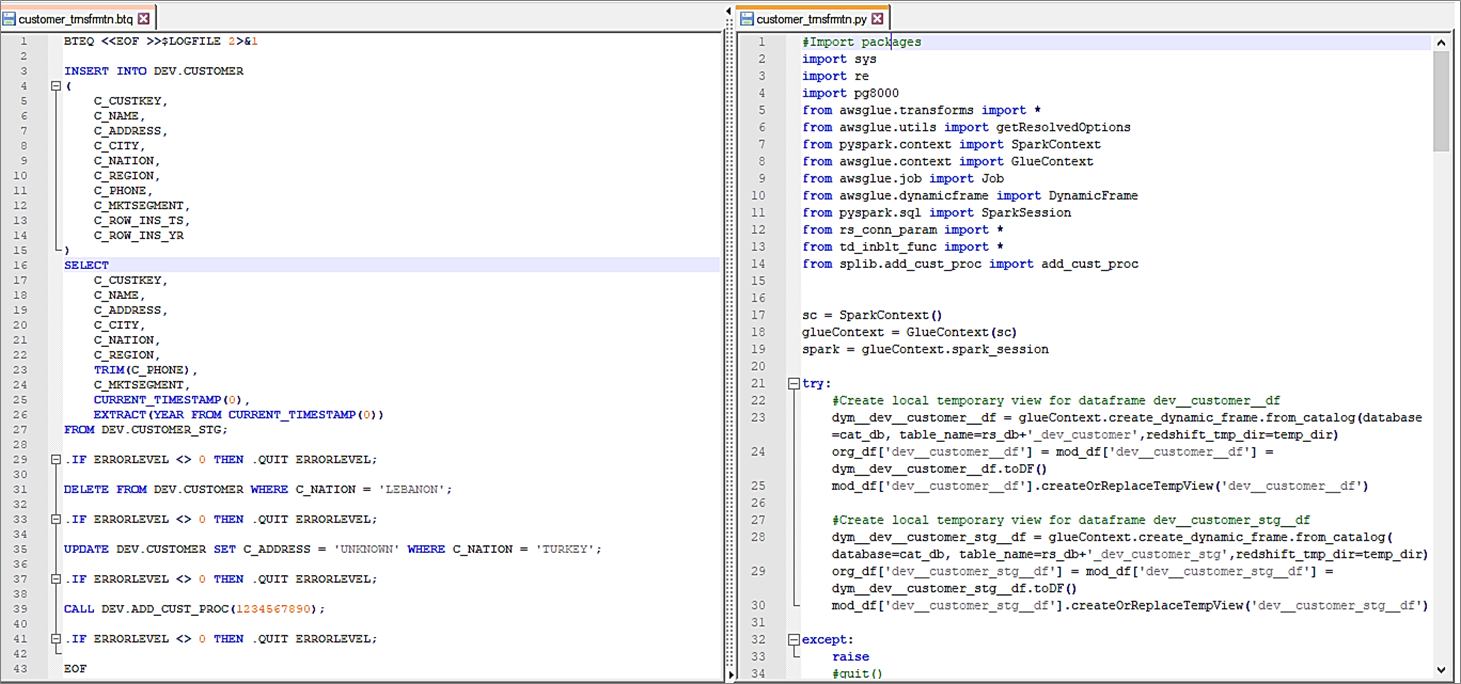1461x684 pixels.
Task: Click the save-state disk icon on customer_trnsfrmtn.btq tab
Action: click(10, 19)
